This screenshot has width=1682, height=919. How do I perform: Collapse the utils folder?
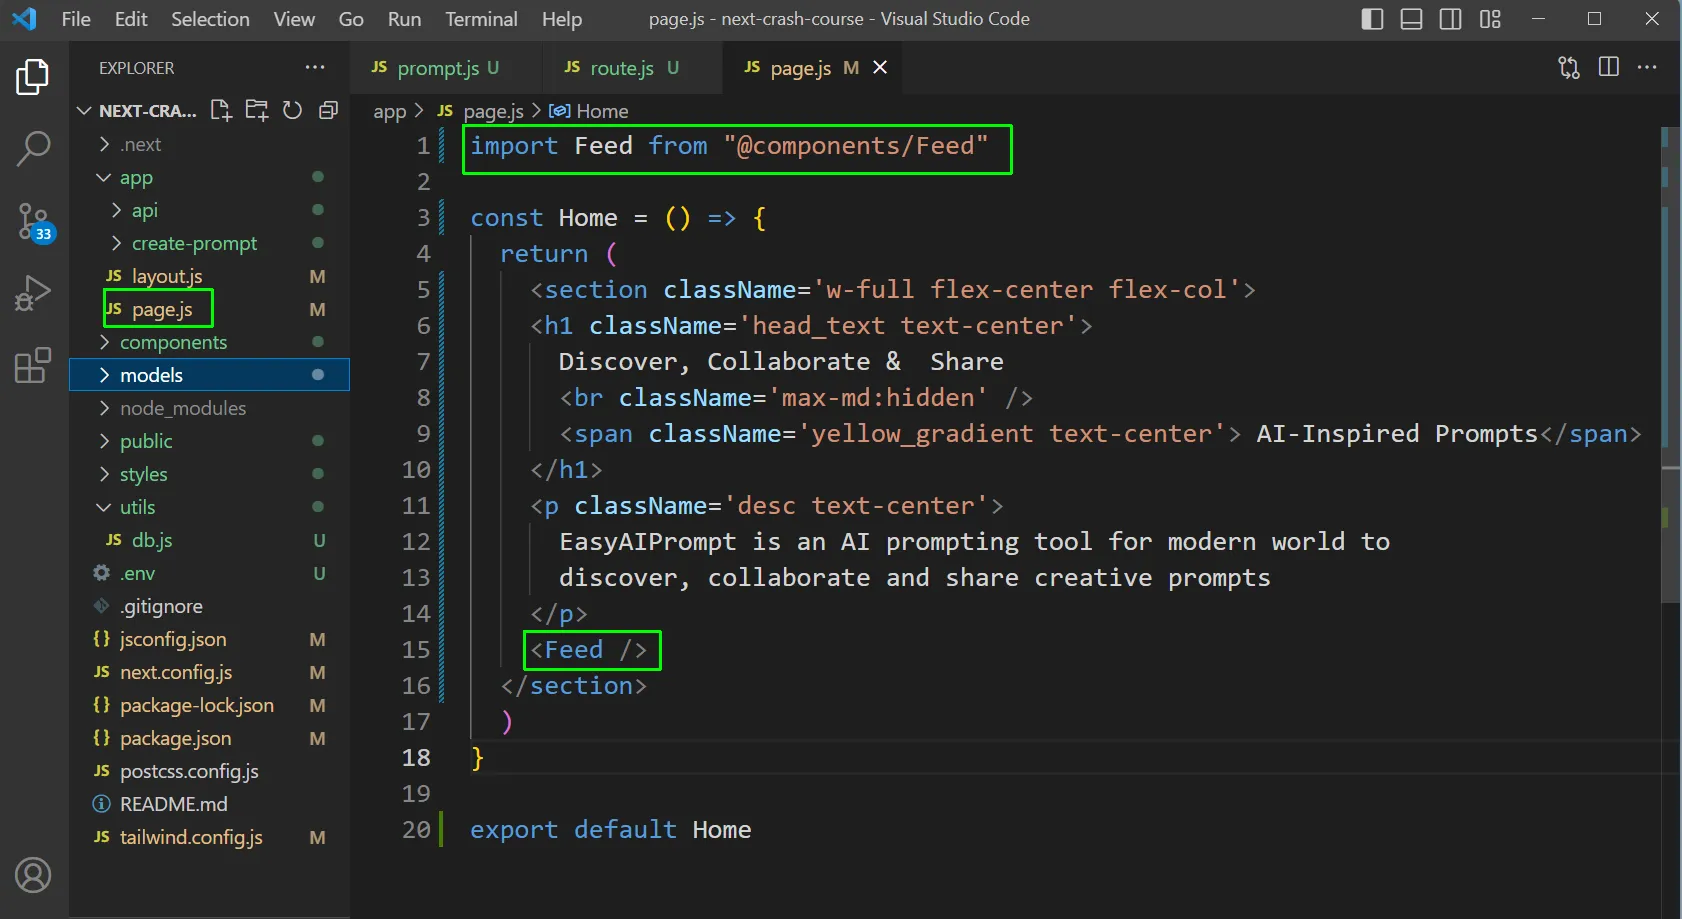[210, 507]
